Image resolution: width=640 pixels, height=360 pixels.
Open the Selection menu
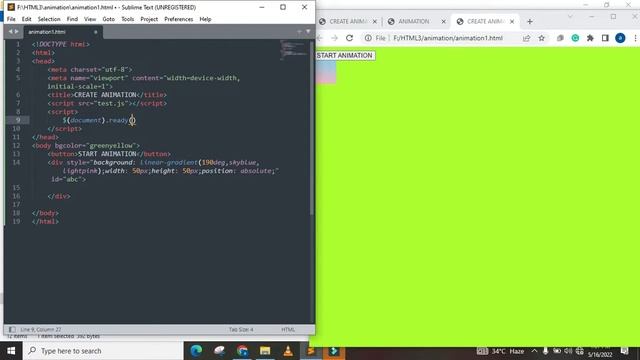[x=49, y=19]
